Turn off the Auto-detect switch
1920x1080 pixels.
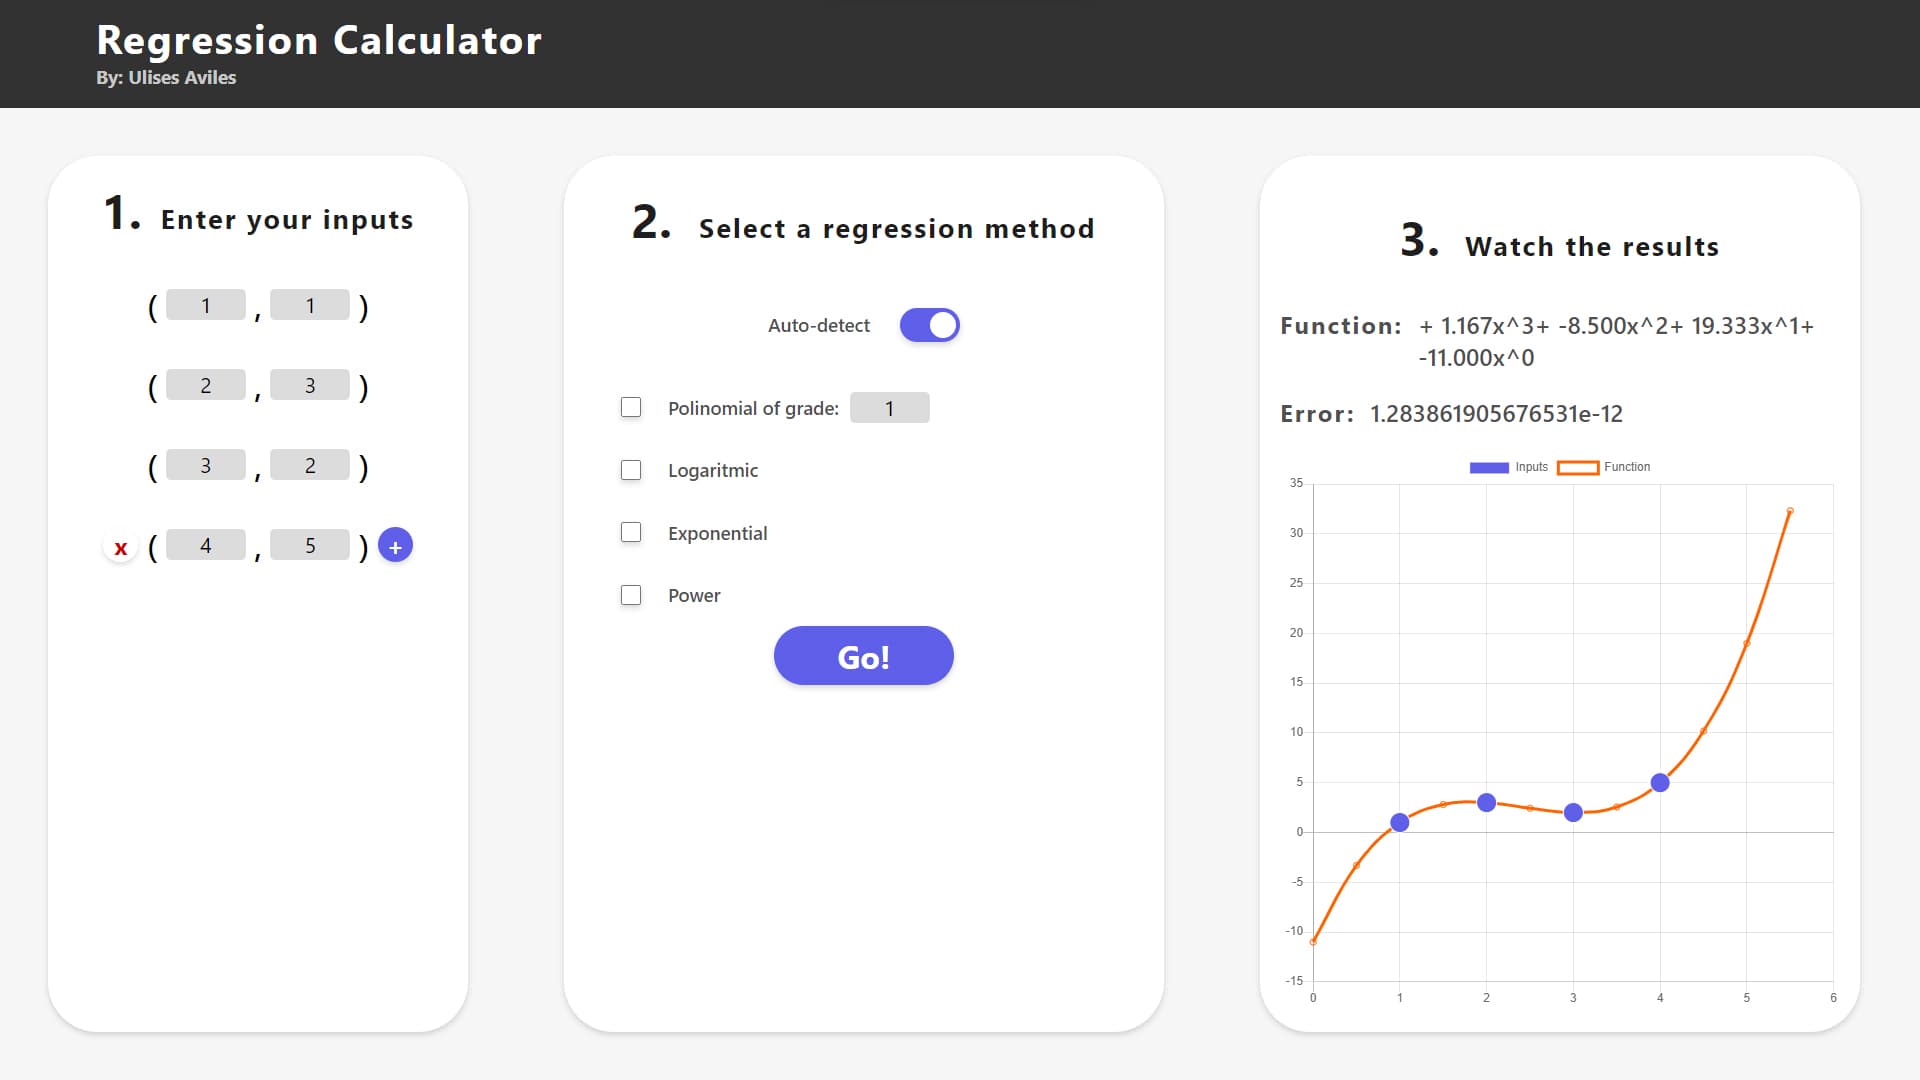click(x=929, y=325)
